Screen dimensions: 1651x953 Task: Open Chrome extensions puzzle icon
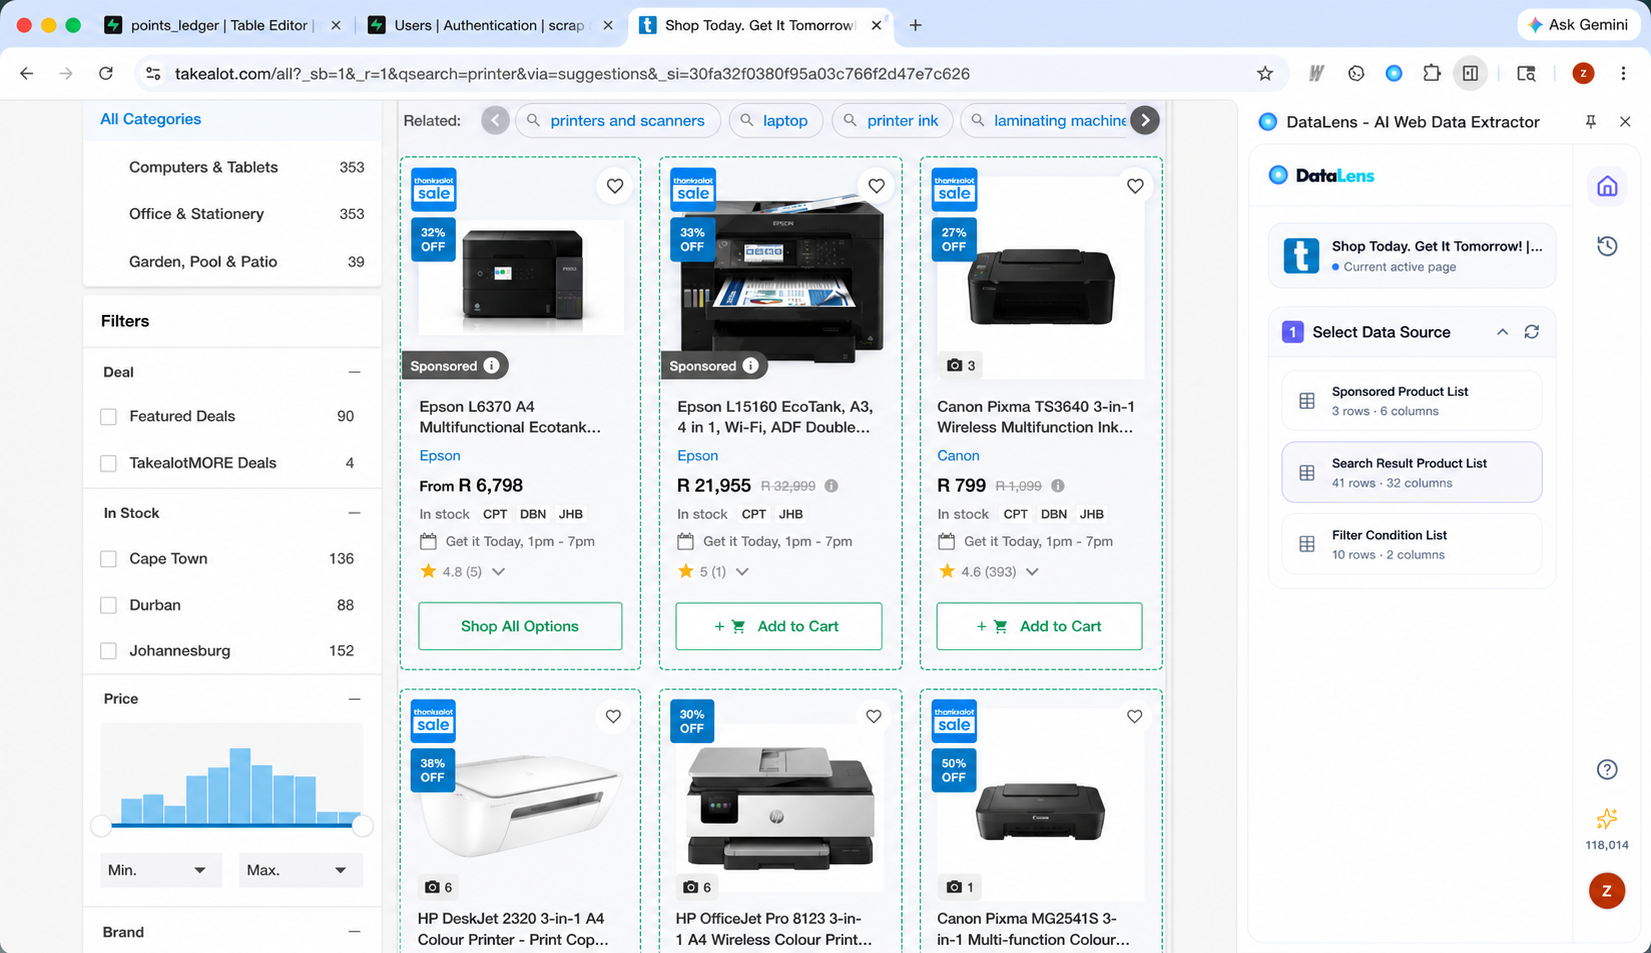coord(1432,73)
